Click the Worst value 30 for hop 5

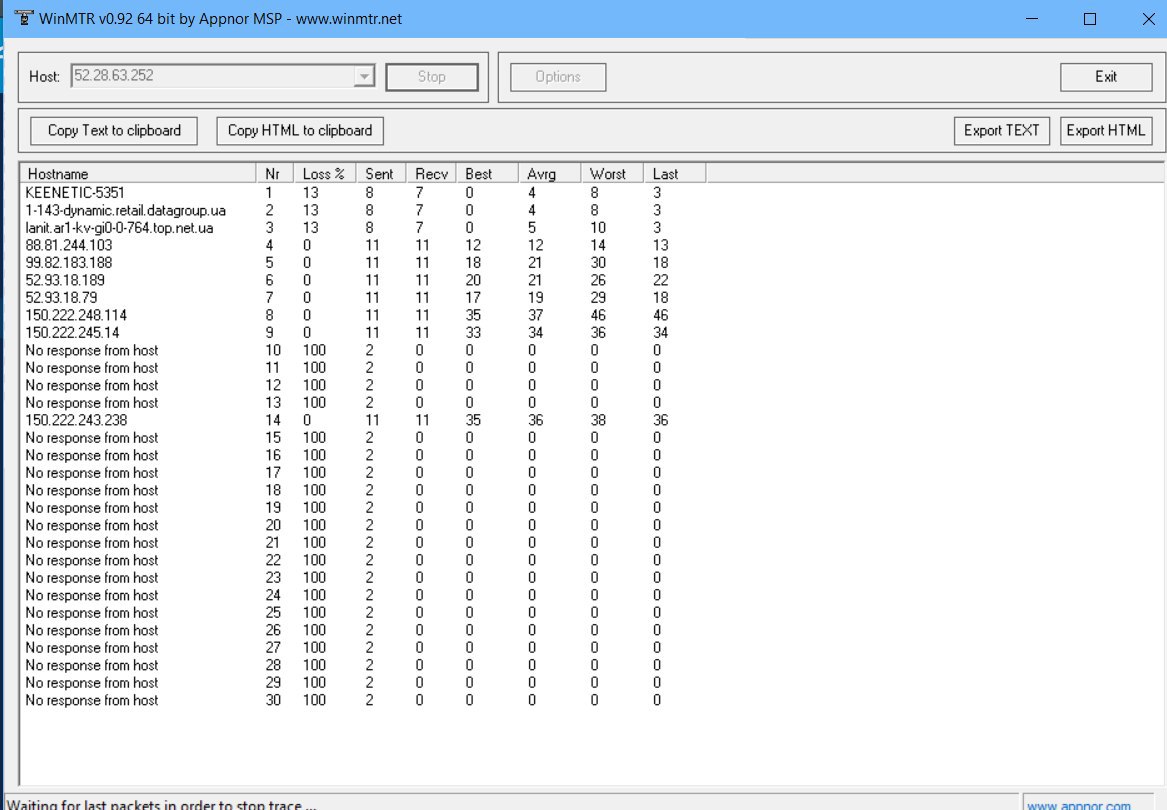[x=598, y=263]
